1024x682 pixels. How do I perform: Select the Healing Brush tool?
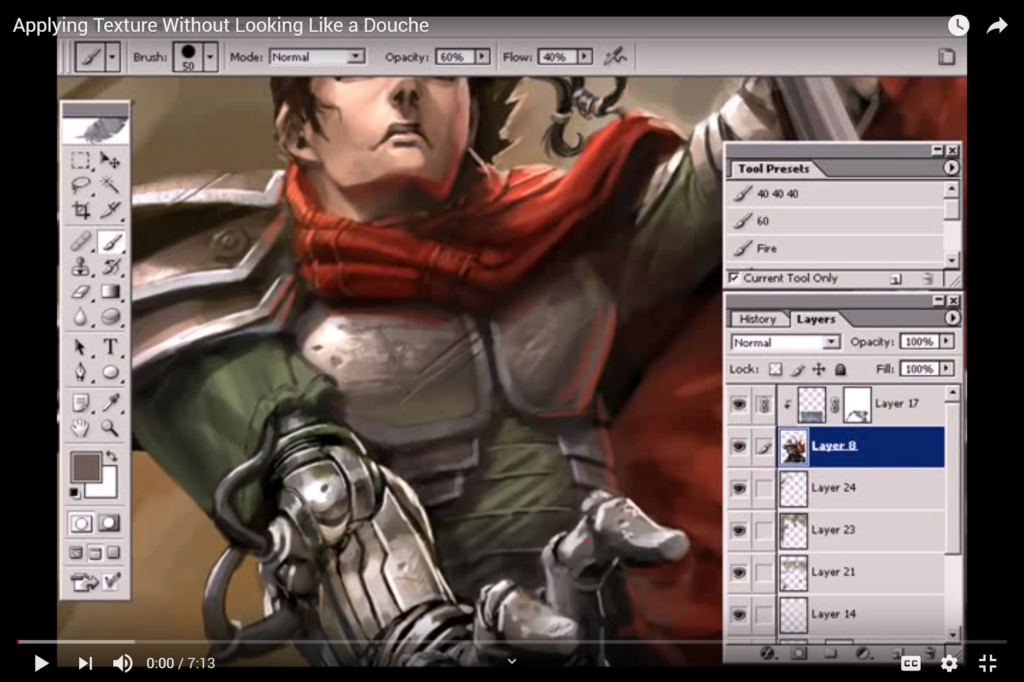tap(80, 242)
